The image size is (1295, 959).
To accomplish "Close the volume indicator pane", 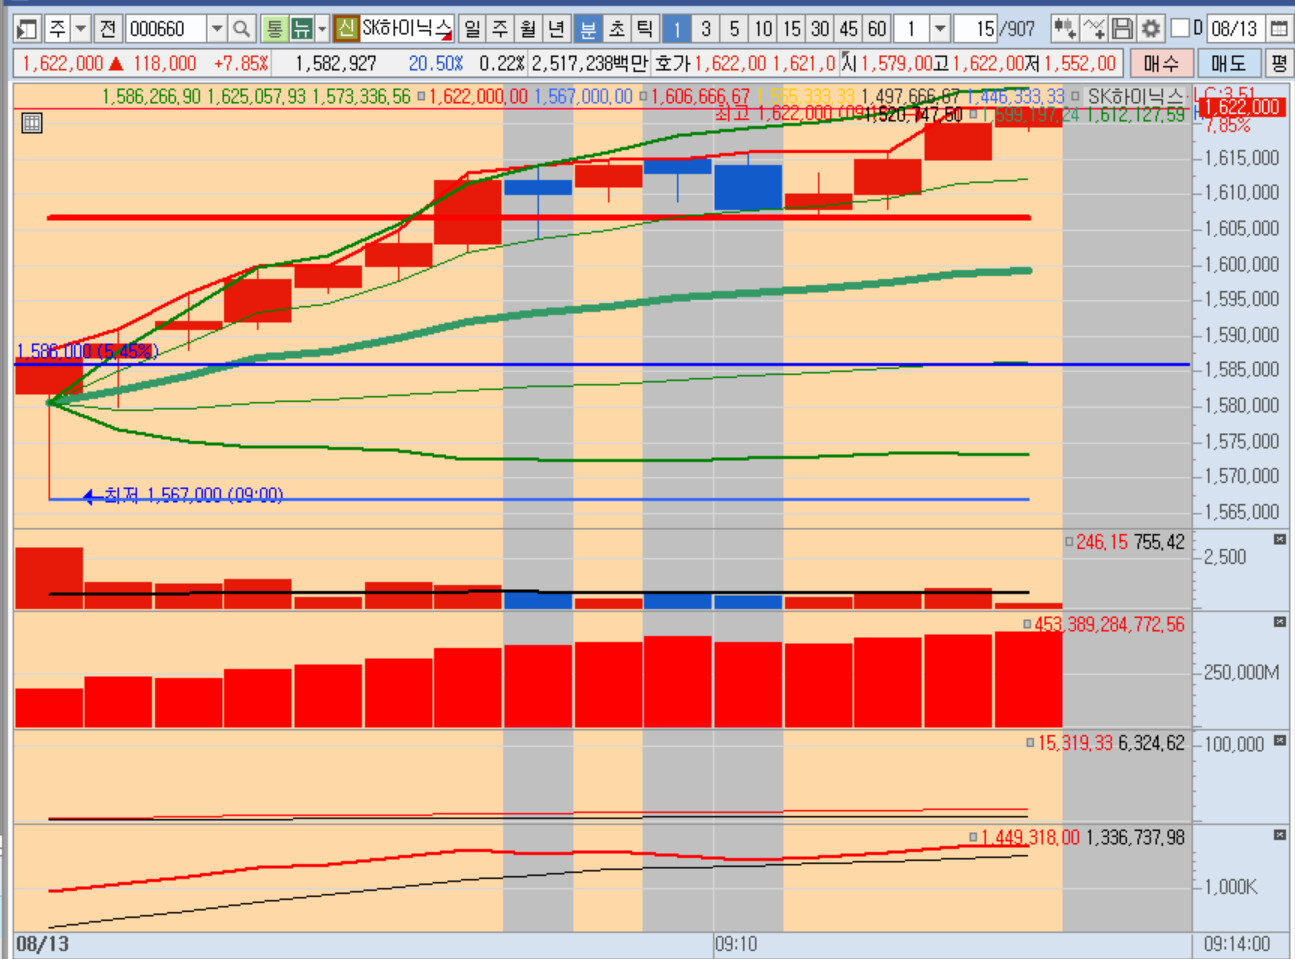I will tap(1280, 540).
